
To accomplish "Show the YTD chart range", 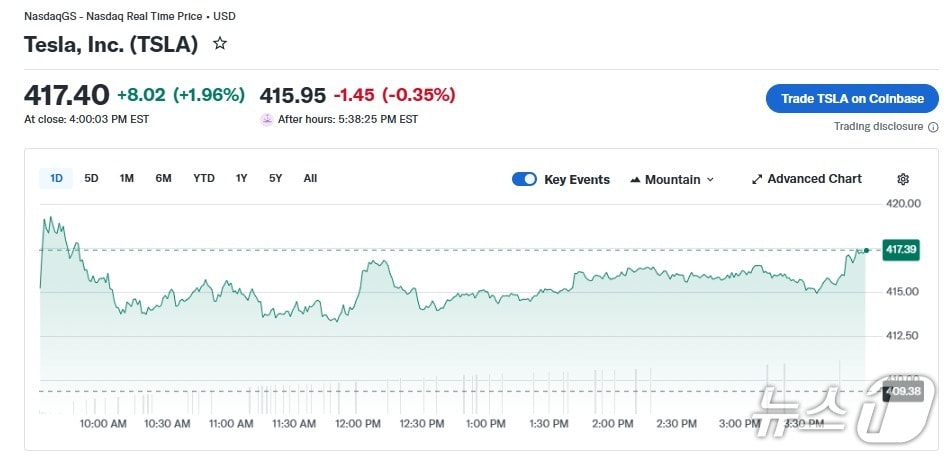I will pyautogui.click(x=204, y=178).
